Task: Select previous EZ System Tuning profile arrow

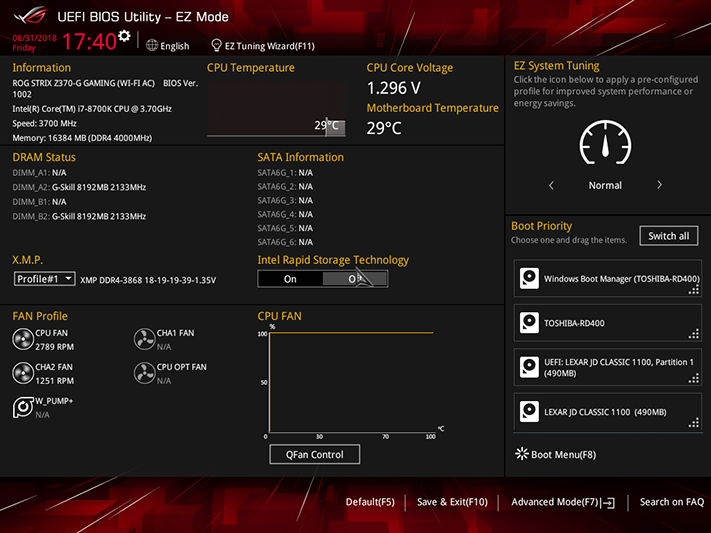Action: coord(551,185)
